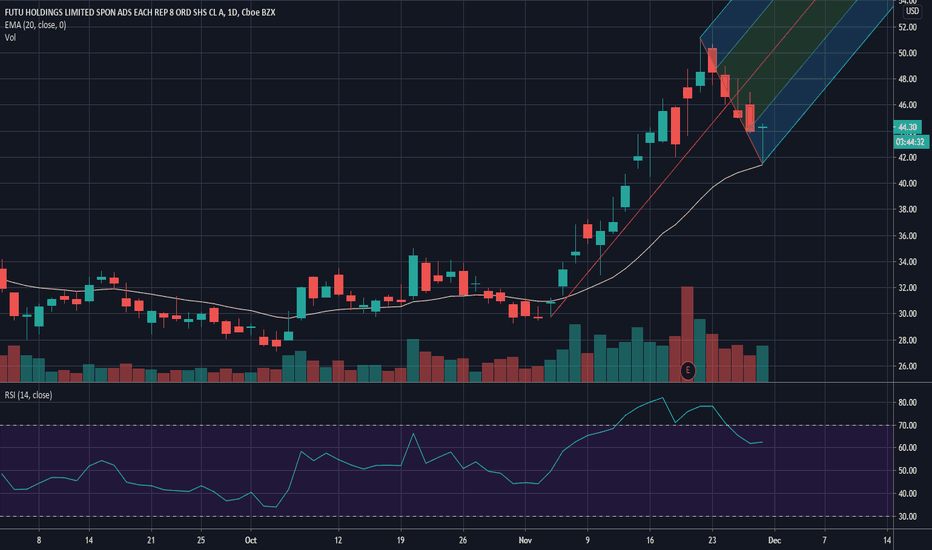Screen dimensions: 932x550
Task: Click the USD currency label
Action: [912, 11]
